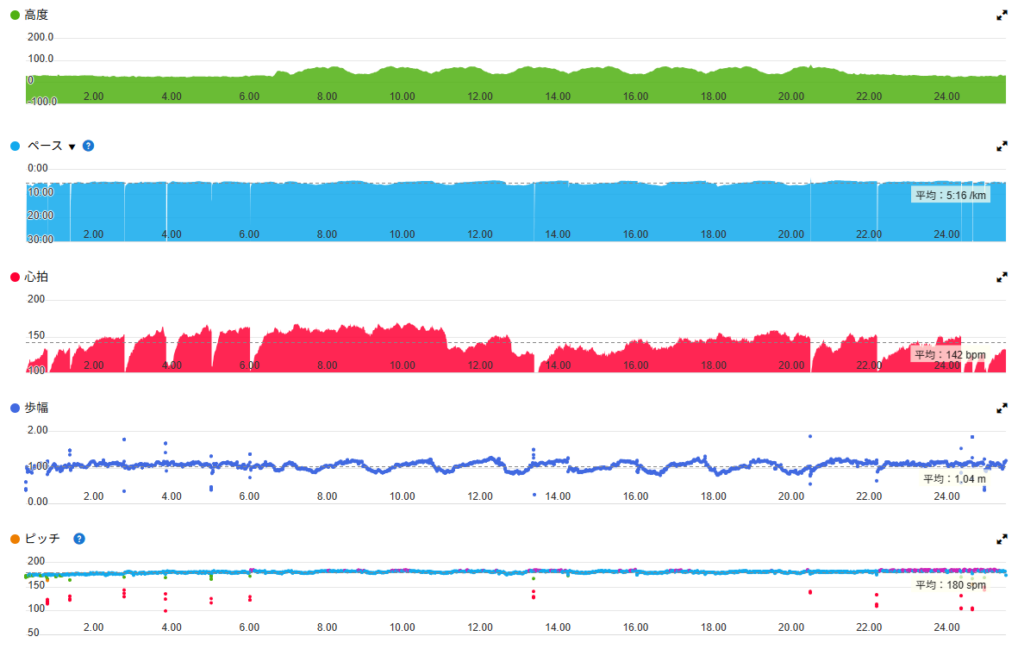Viewport: 1024px width, 649px height.
Task: Expand the 高度 elevation chart to fullscreen
Action: pos(1001,15)
